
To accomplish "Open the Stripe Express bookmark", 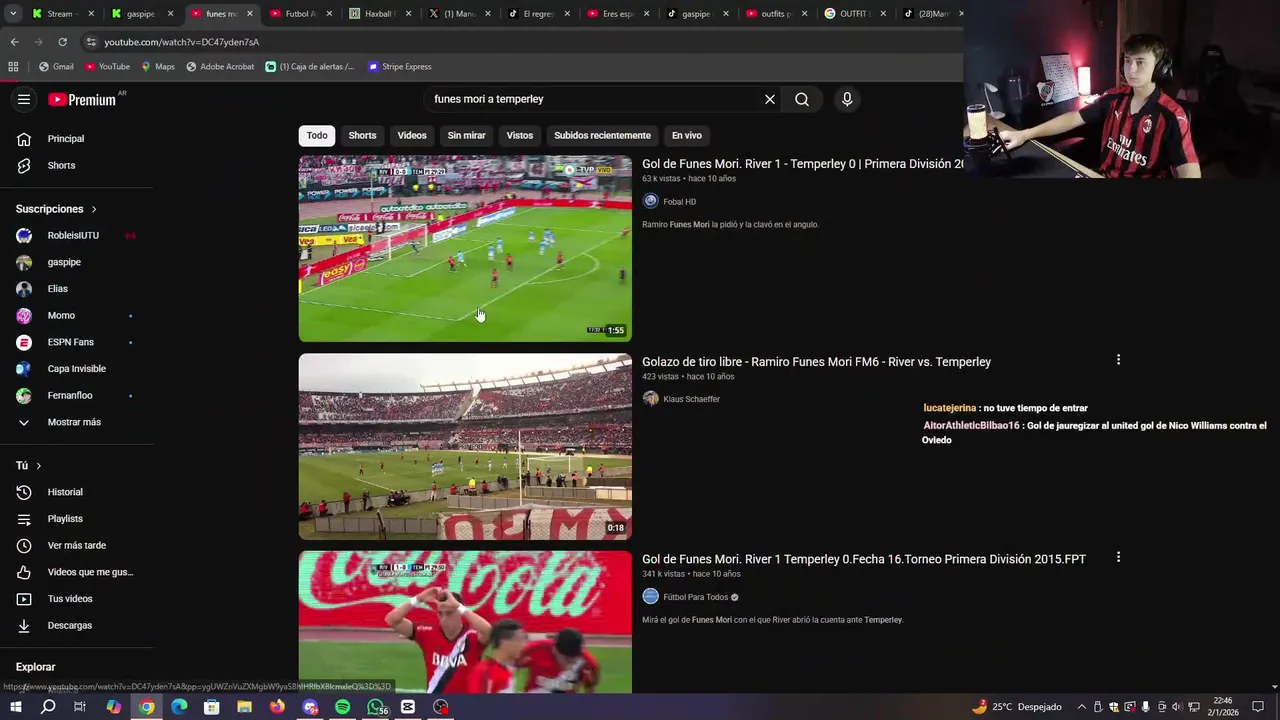I will [399, 67].
